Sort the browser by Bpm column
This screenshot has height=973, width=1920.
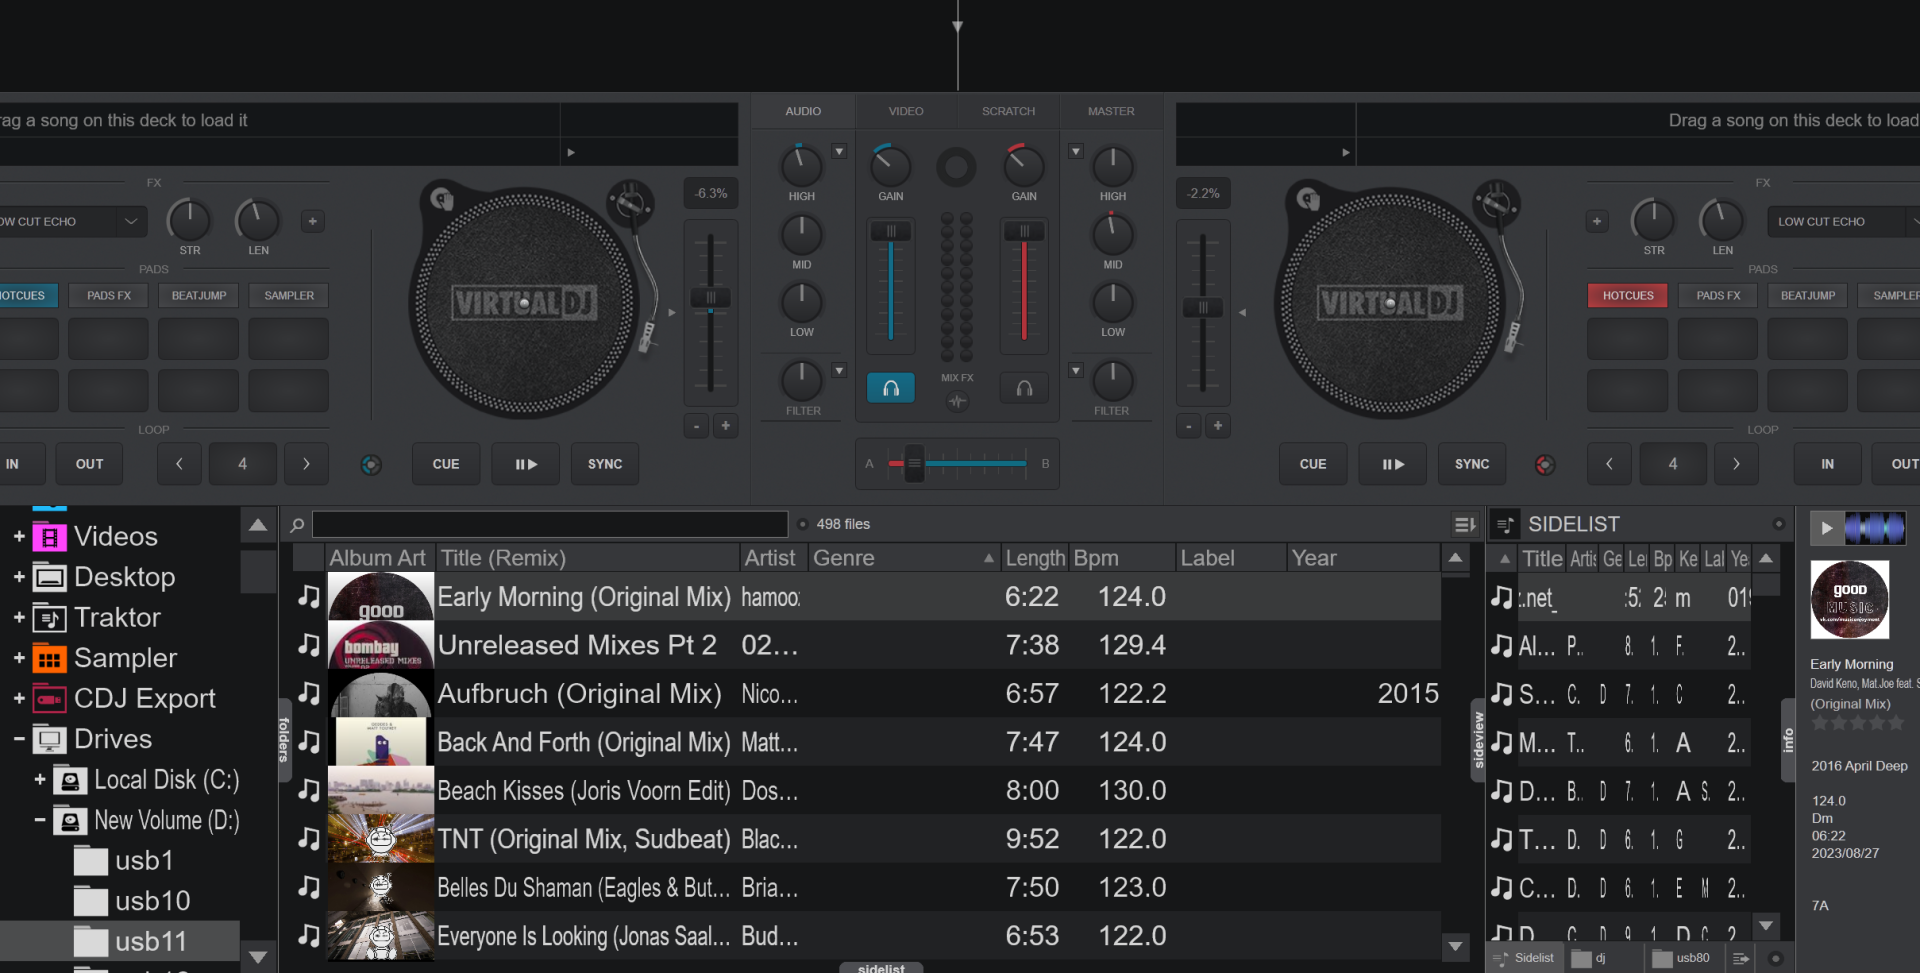click(1122, 558)
